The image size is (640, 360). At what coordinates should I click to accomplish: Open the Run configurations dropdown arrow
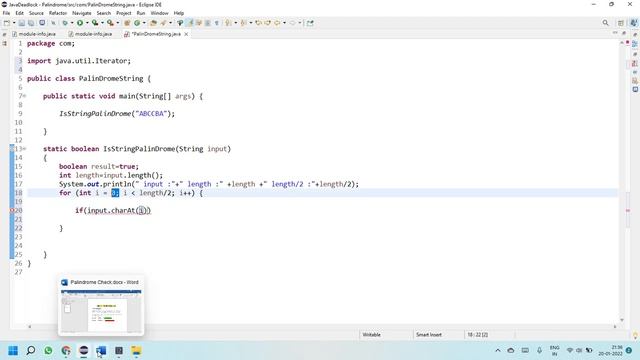pos(87,23)
